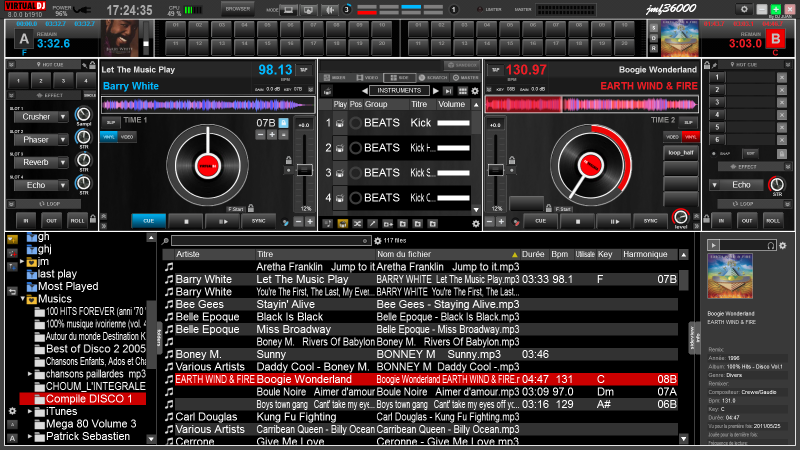Click browser options gear beside 117 files
Image resolution: width=800 pixels, height=450 pixels.
[378, 241]
